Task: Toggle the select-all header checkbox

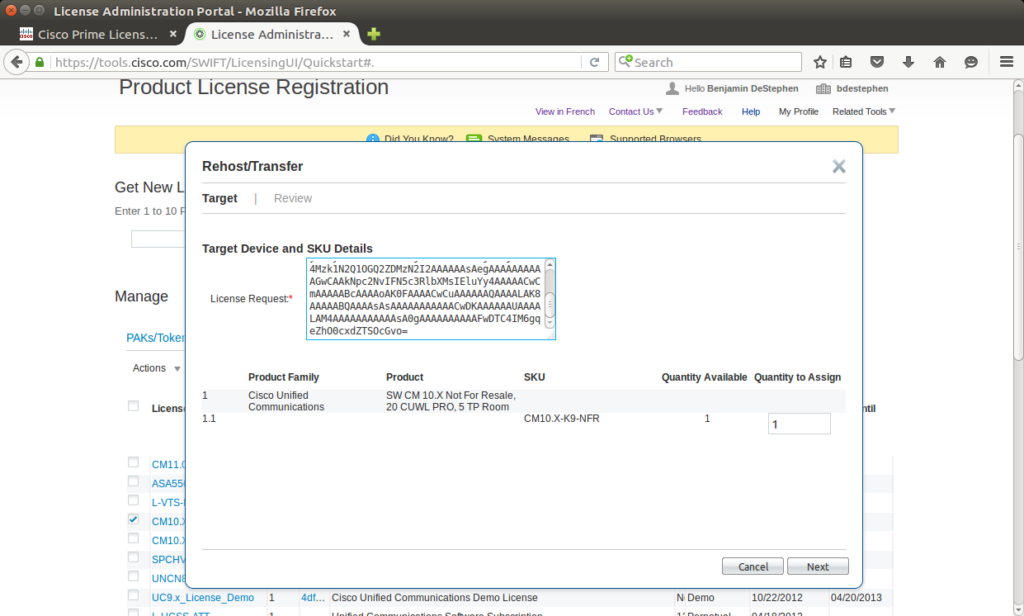Action: [133, 406]
